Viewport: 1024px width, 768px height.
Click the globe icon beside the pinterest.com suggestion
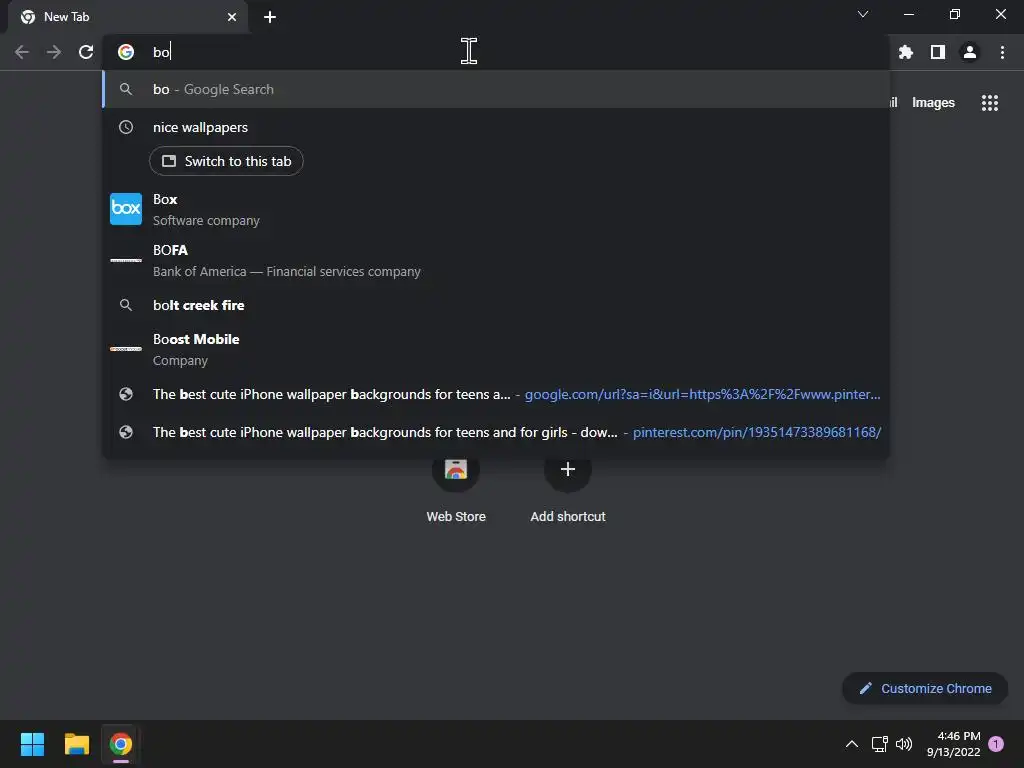(x=126, y=432)
